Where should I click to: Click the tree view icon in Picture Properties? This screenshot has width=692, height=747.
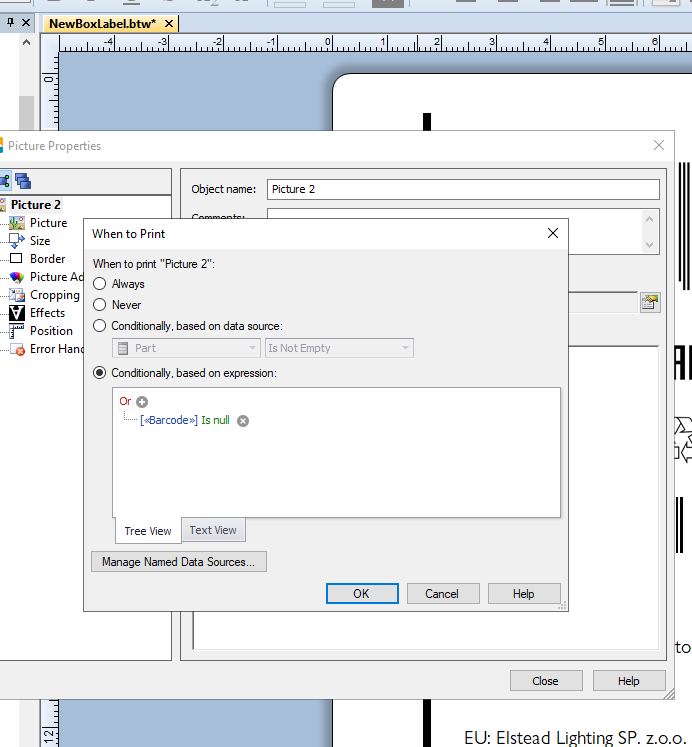click(x=5, y=181)
